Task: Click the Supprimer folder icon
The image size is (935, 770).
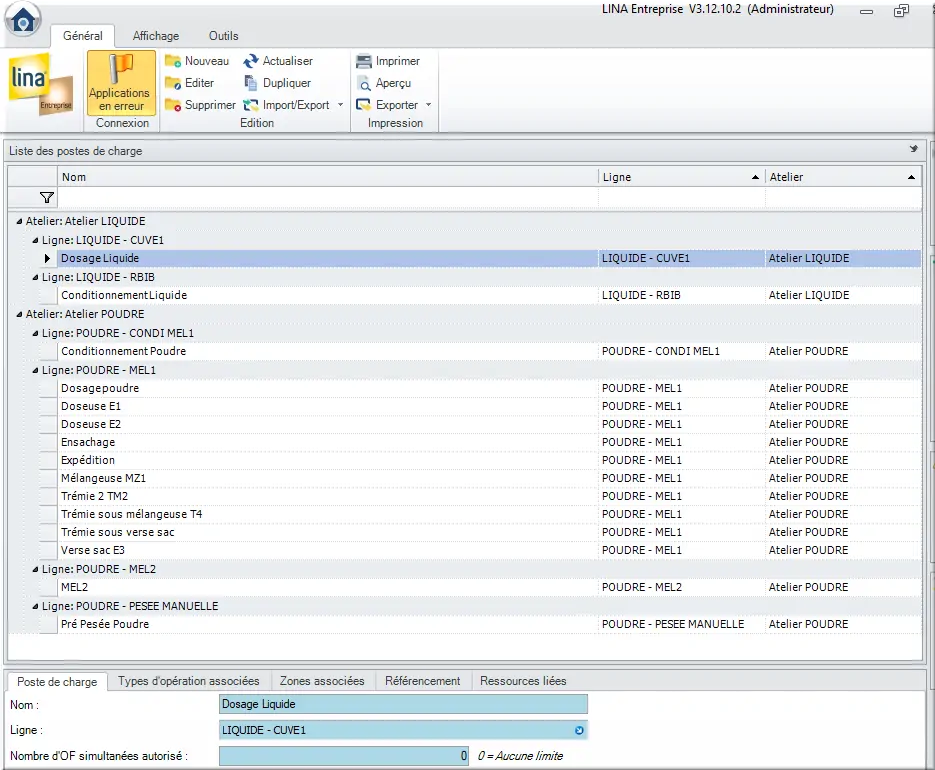Action: [173, 105]
